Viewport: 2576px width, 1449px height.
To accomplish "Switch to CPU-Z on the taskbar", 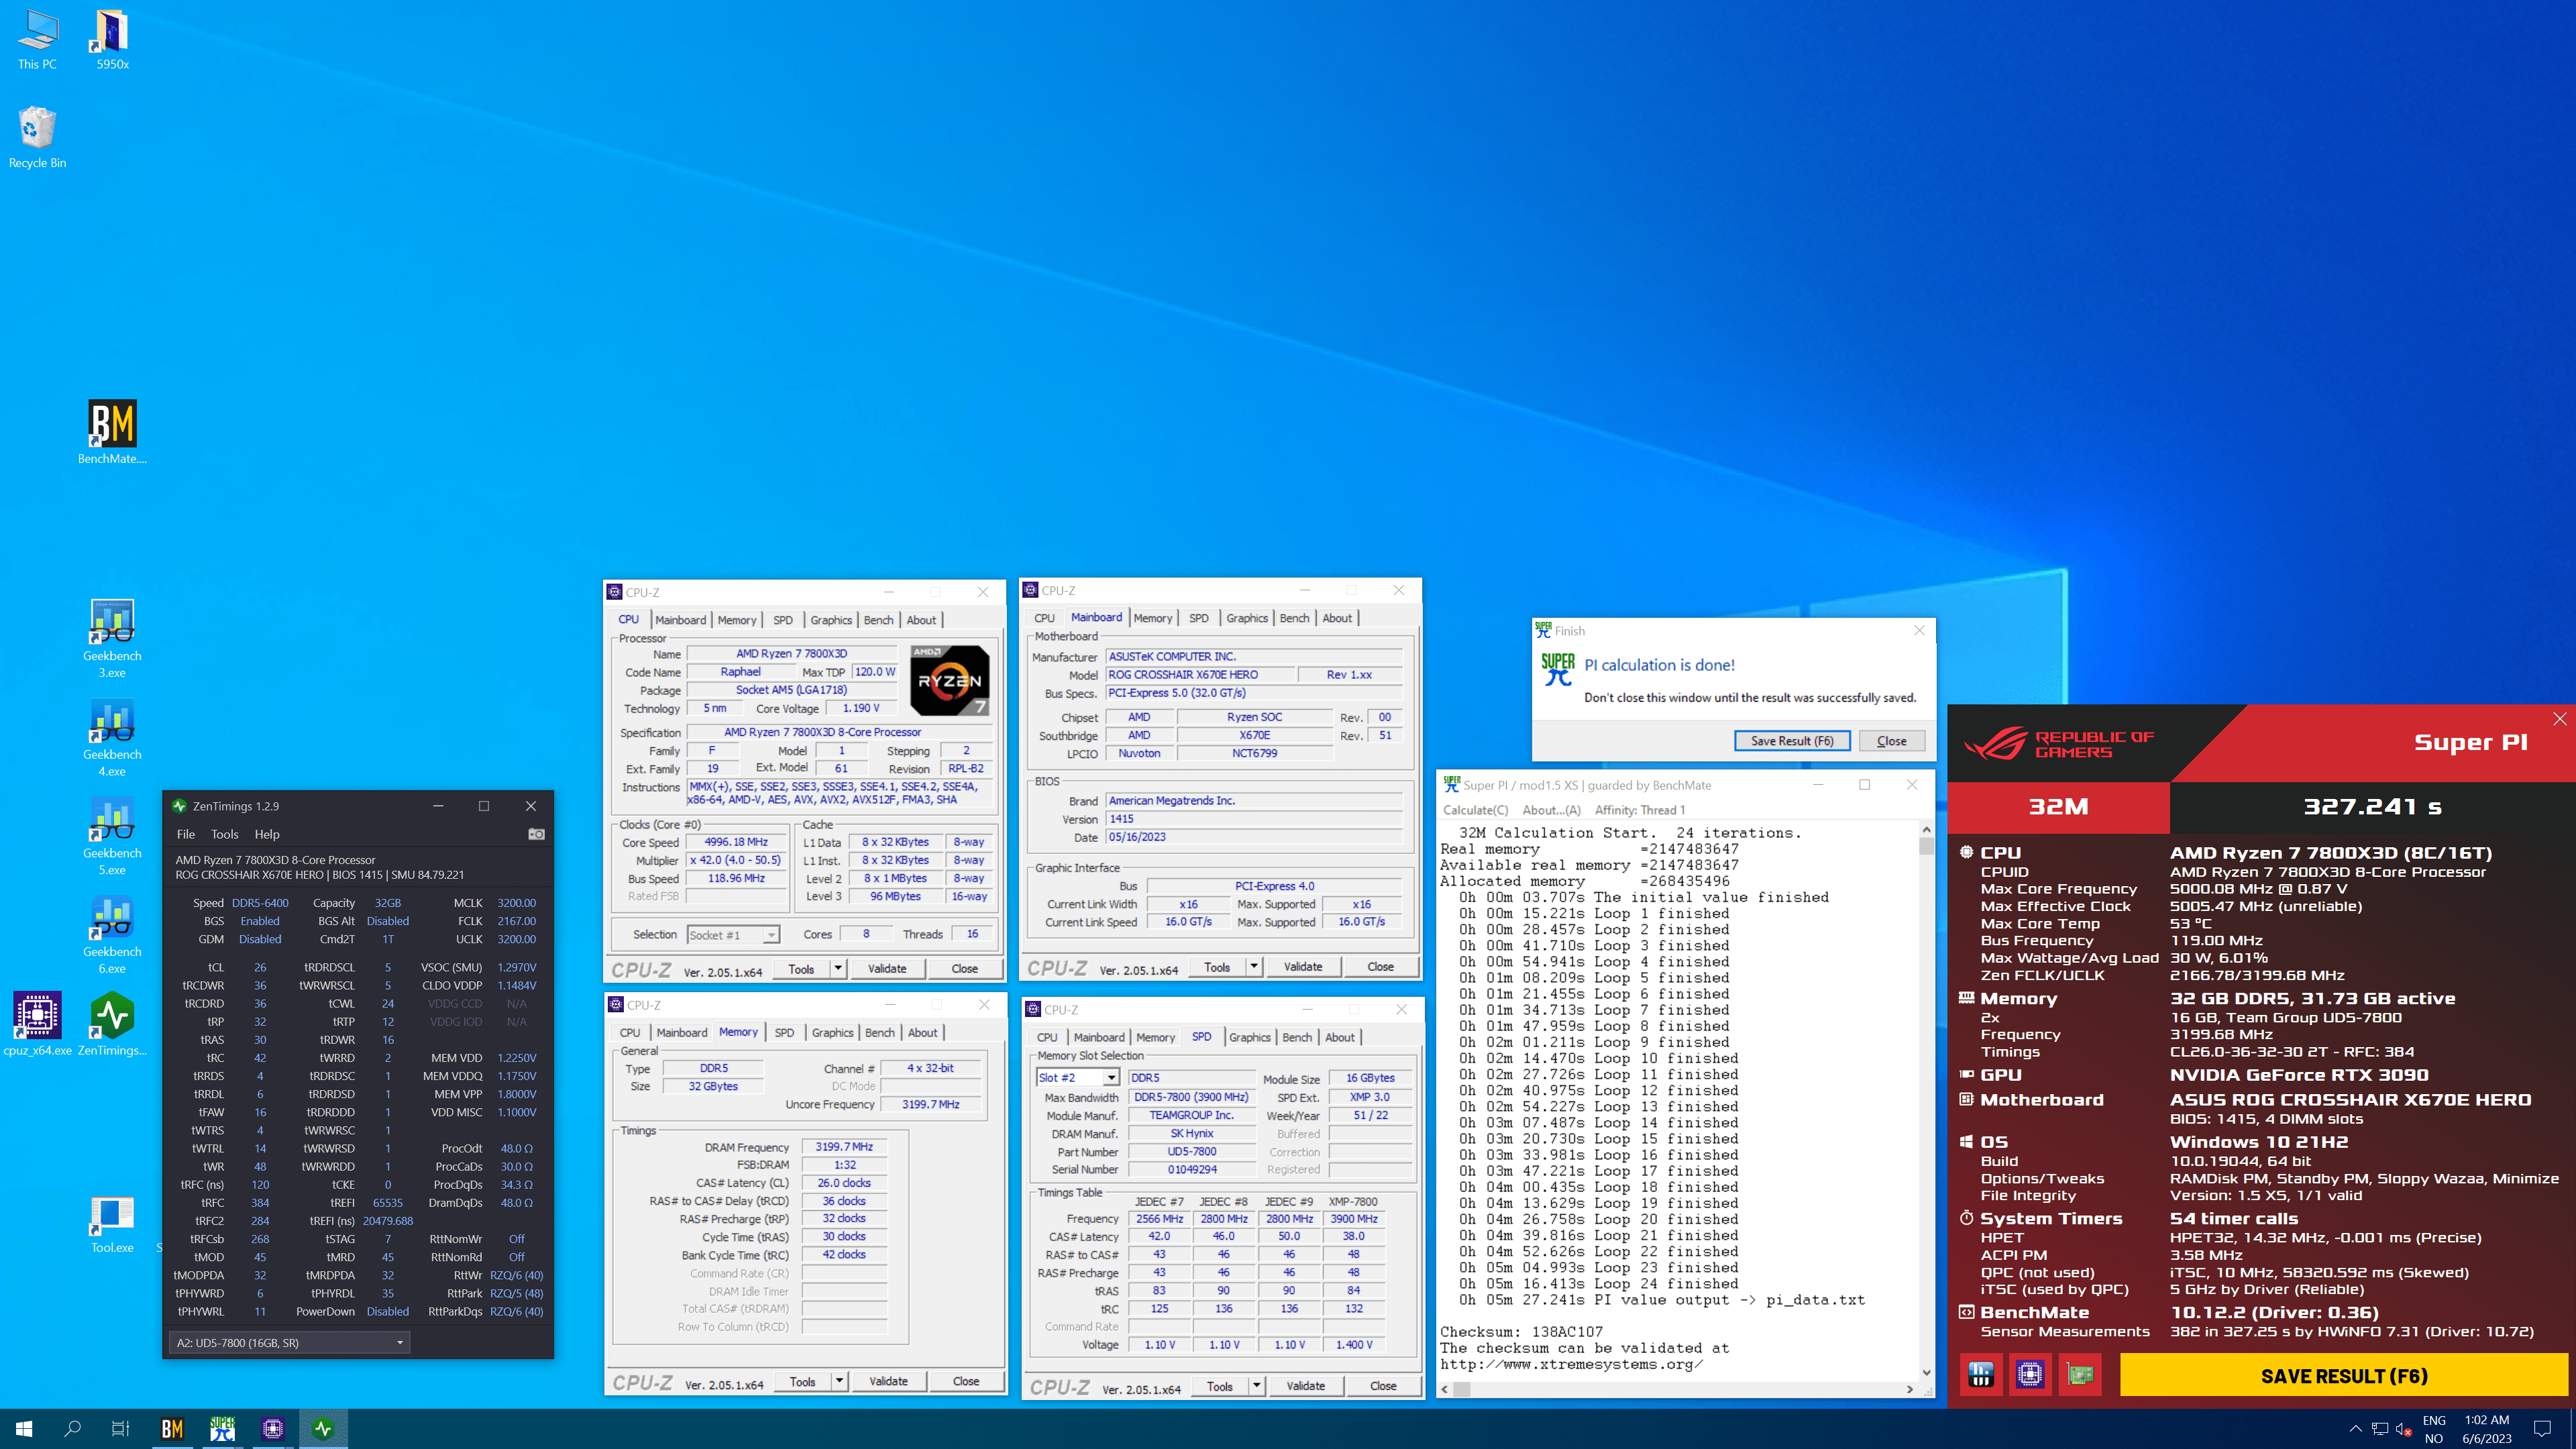I will click(272, 1429).
